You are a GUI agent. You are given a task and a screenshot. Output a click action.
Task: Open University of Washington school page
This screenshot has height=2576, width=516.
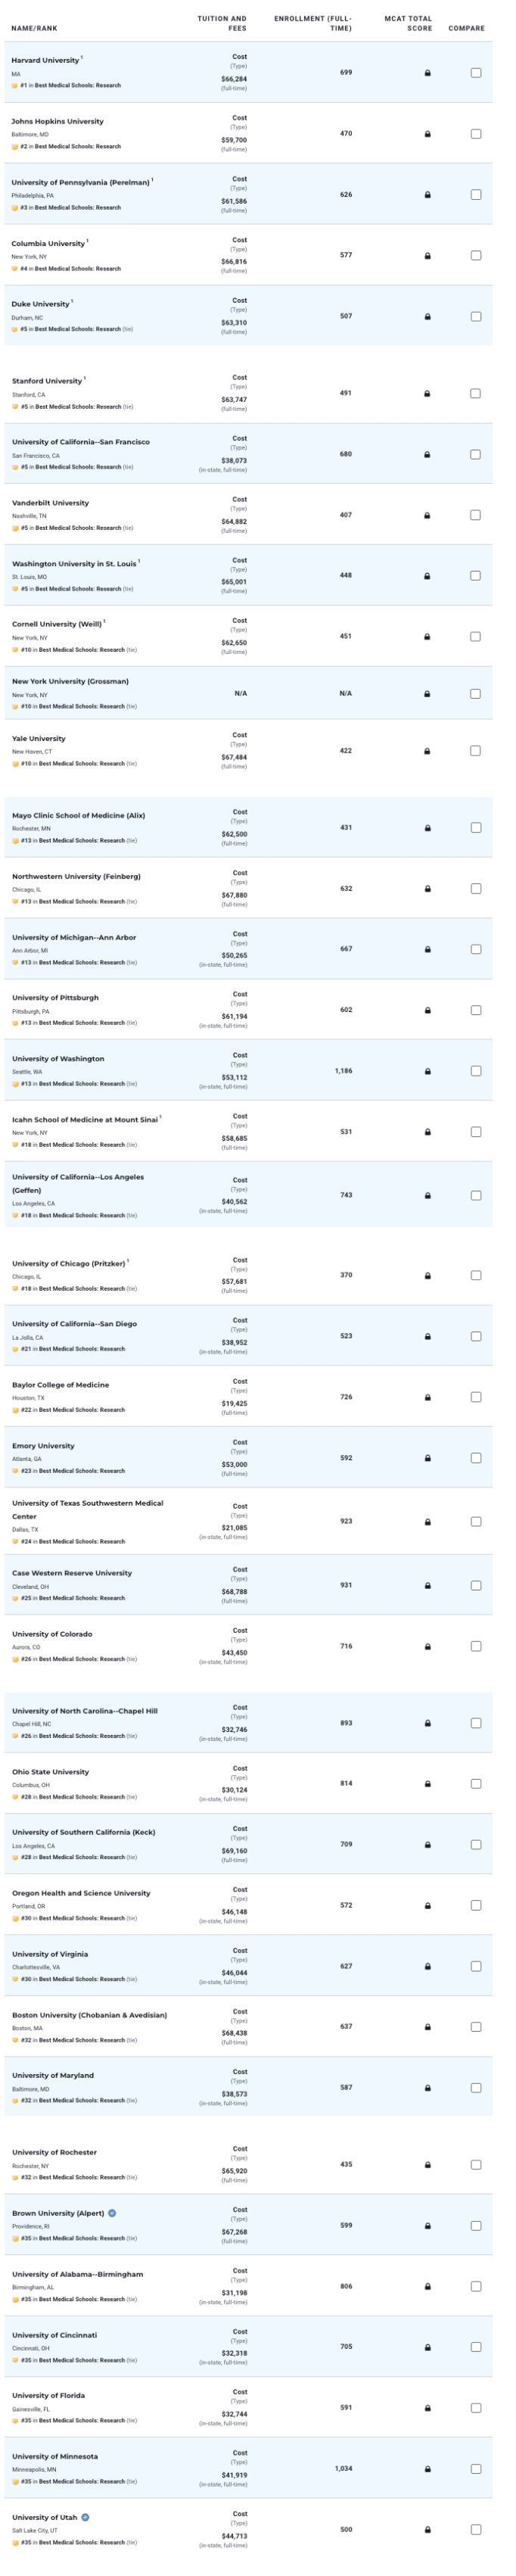pos(58,1059)
